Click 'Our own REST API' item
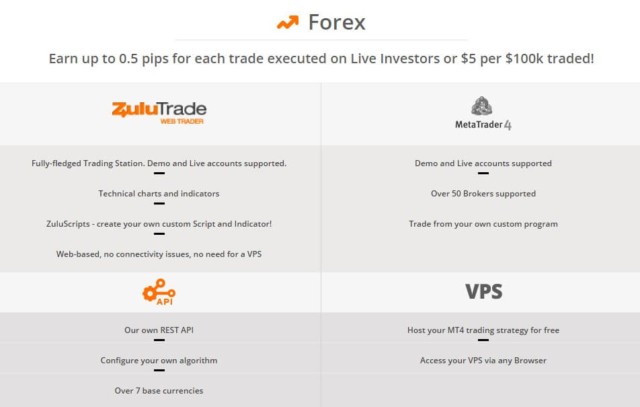Image resolution: width=640 pixels, height=407 pixels. pos(159,330)
